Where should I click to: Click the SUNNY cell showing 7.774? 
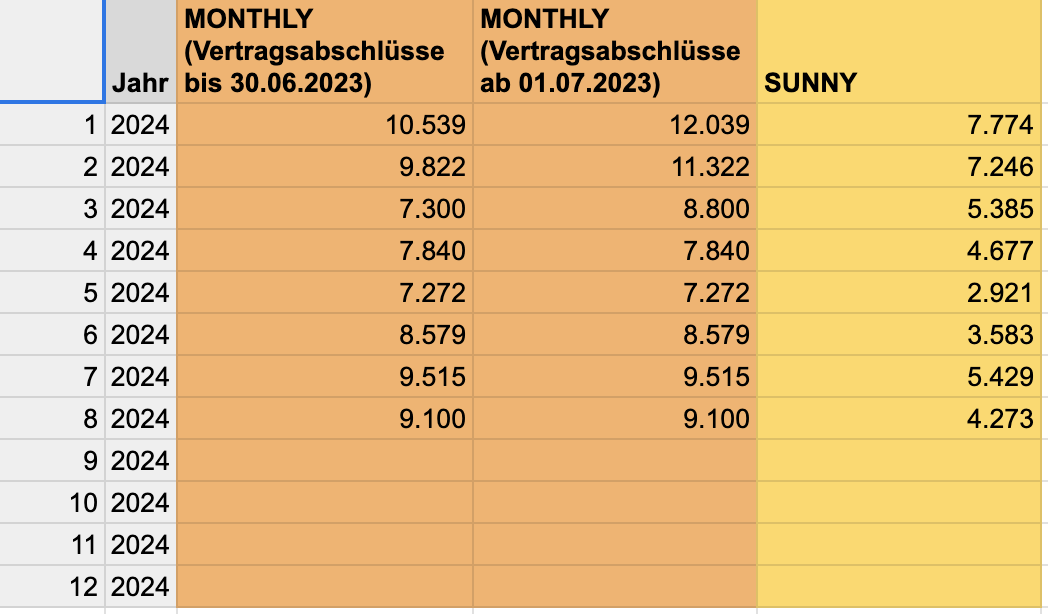900,125
